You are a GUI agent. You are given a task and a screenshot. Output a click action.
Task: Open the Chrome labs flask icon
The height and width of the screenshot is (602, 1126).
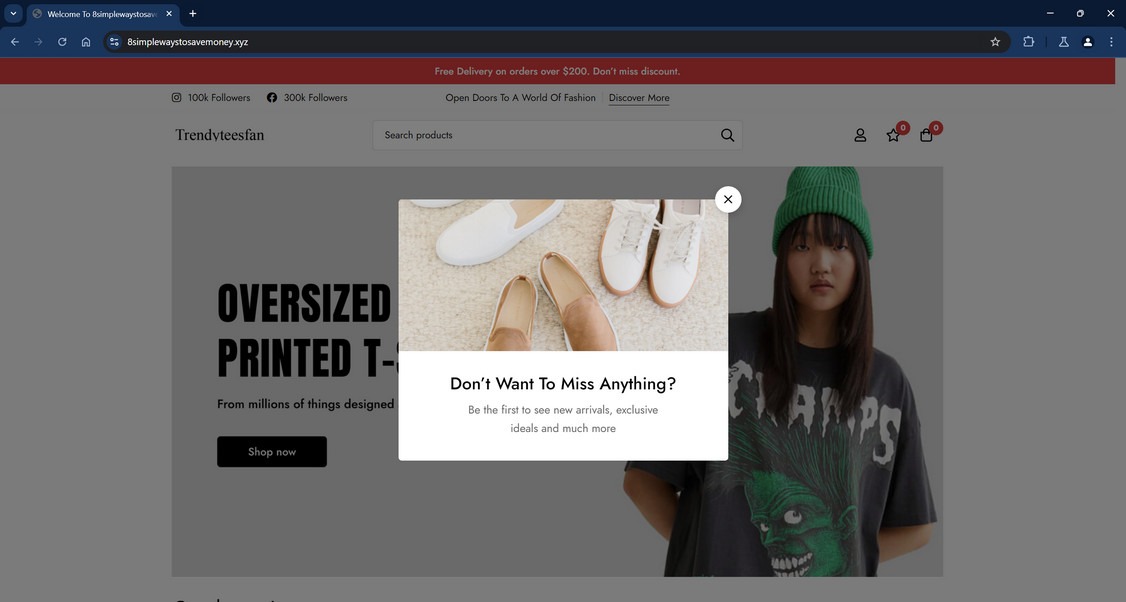[1064, 42]
